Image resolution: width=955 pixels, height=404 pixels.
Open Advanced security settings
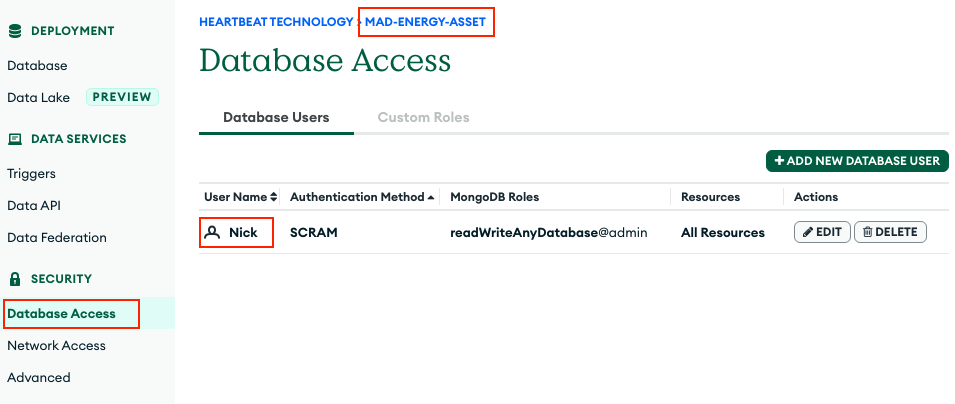(39, 378)
